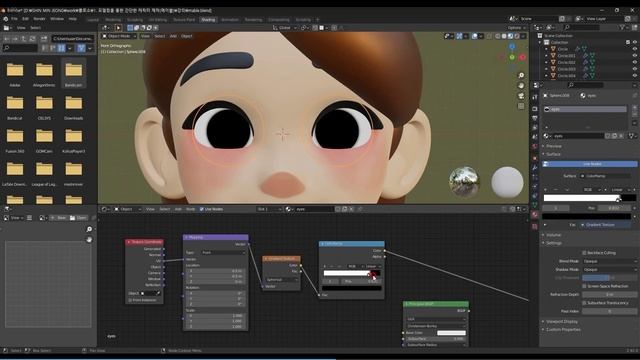The width and height of the screenshot is (640, 360).
Task: Click ColorRamp node white gradient bar
Action: 352,273
